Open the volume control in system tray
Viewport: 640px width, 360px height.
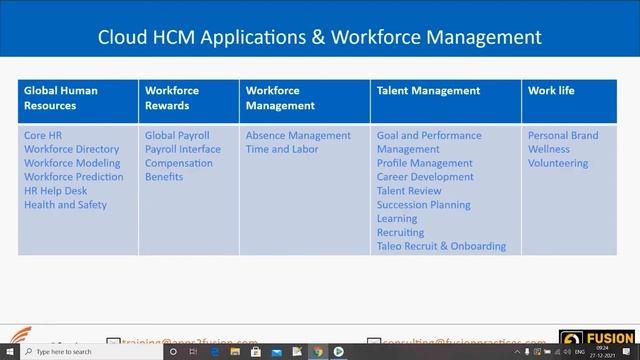click(x=567, y=351)
